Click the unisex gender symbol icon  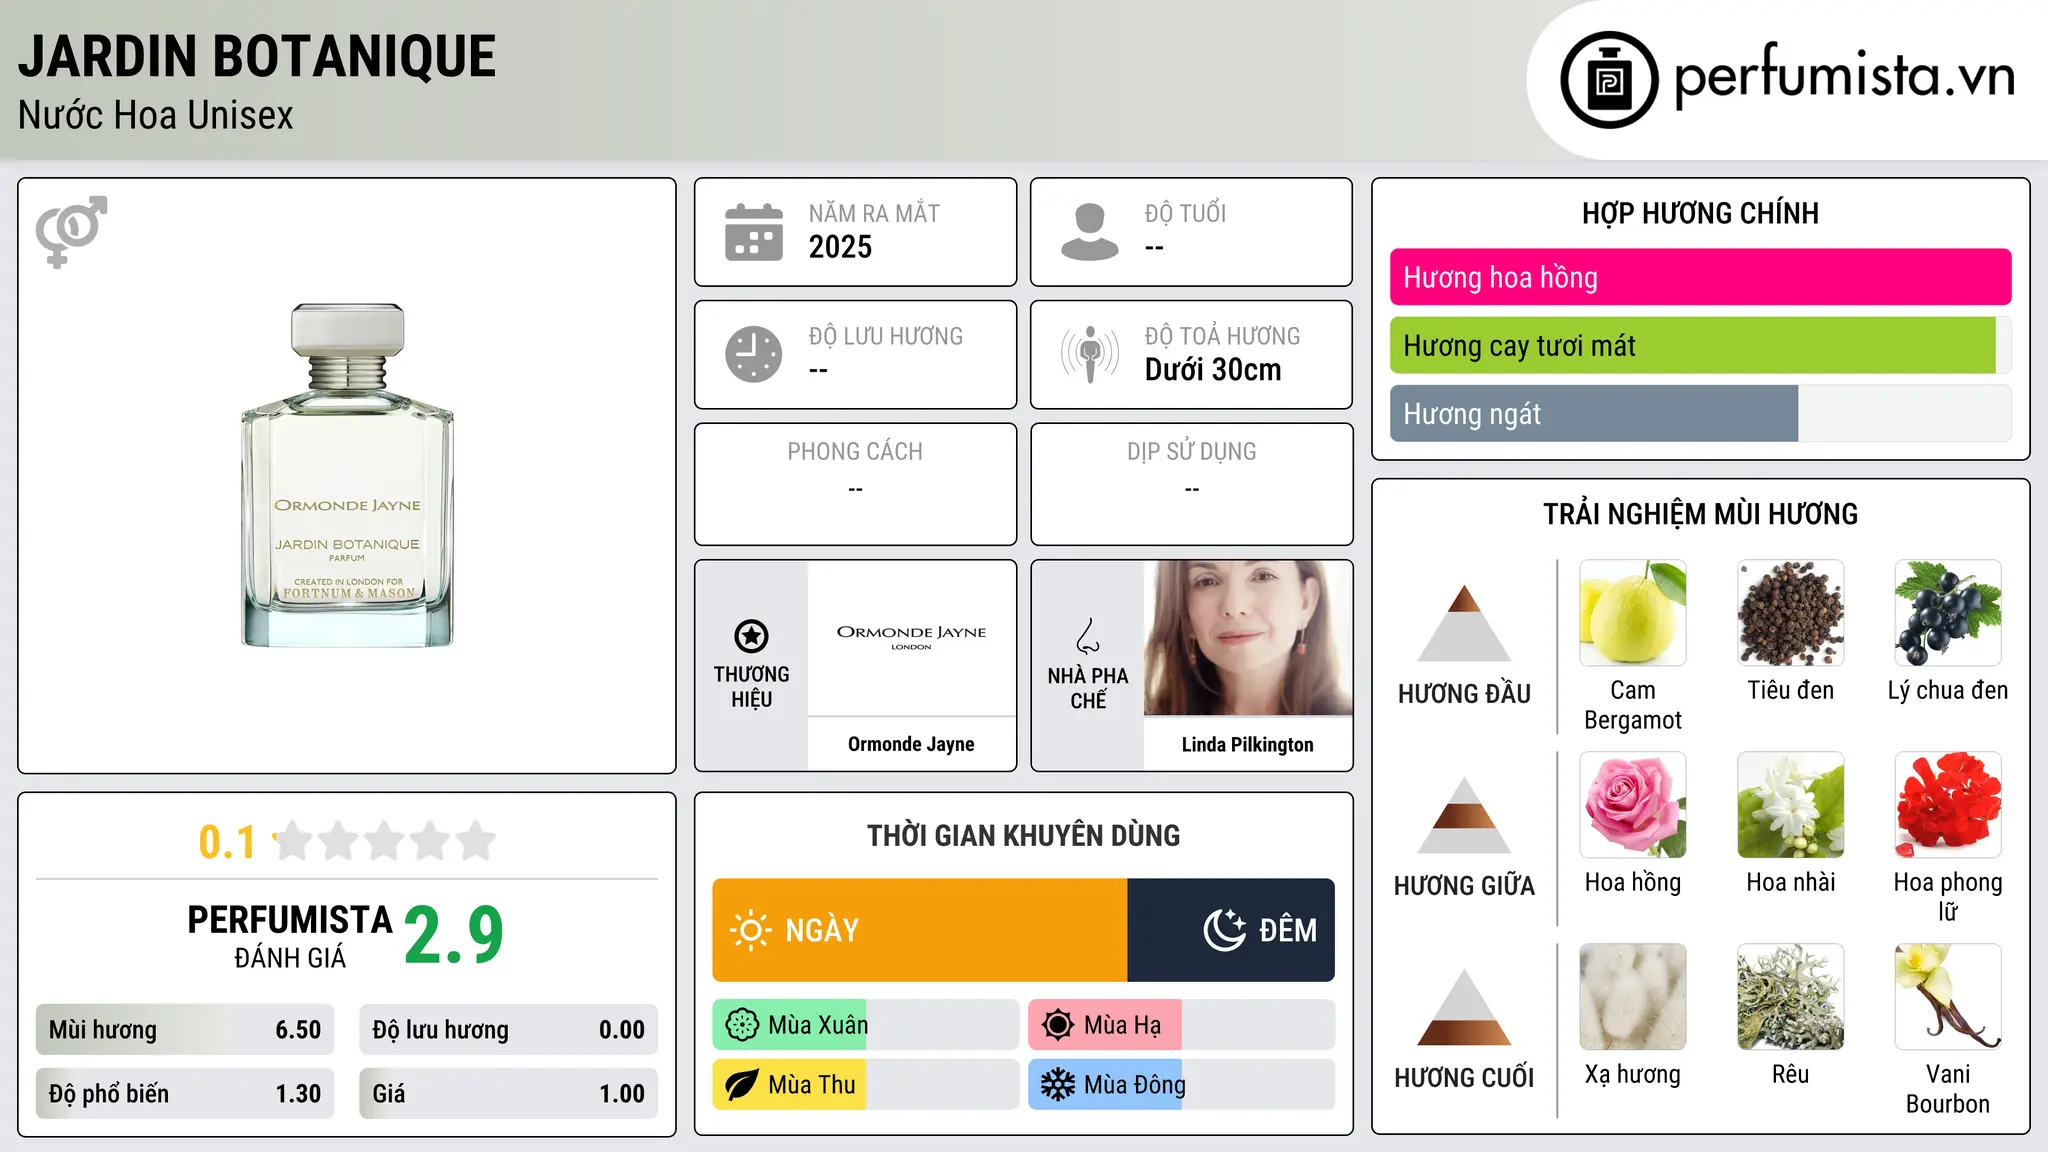click(71, 232)
